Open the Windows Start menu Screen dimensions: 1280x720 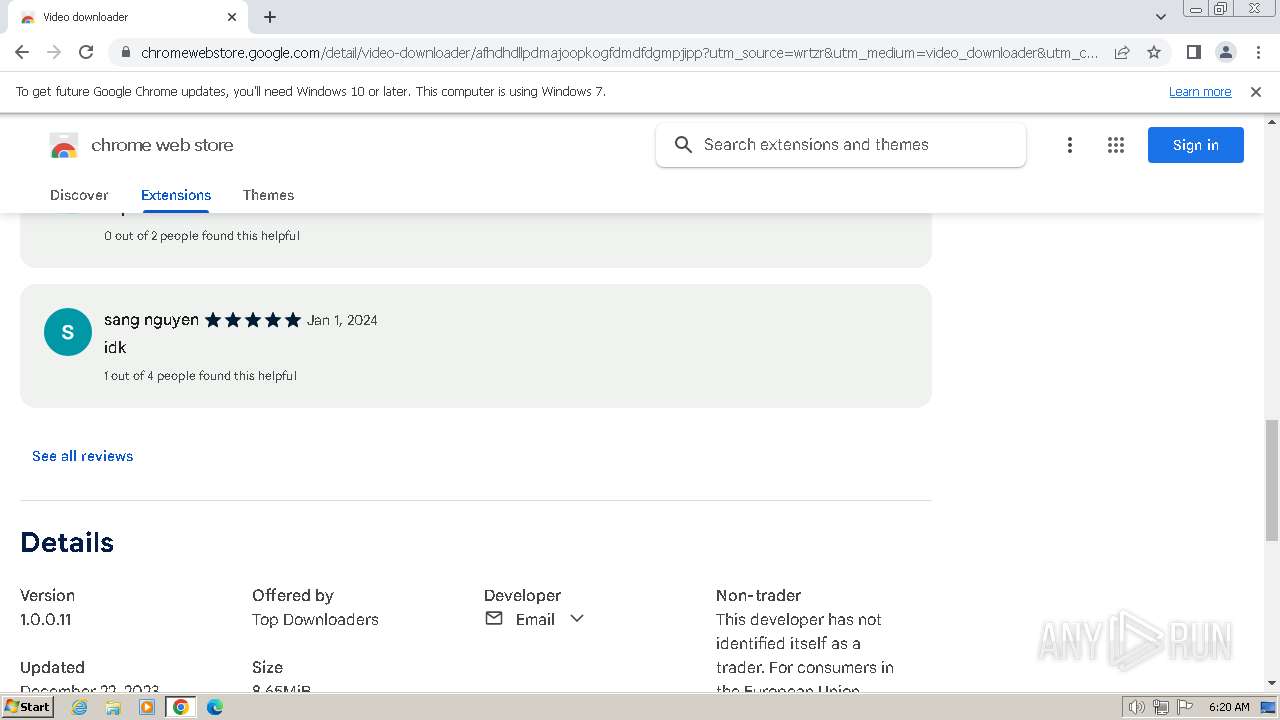pyautogui.click(x=27, y=707)
